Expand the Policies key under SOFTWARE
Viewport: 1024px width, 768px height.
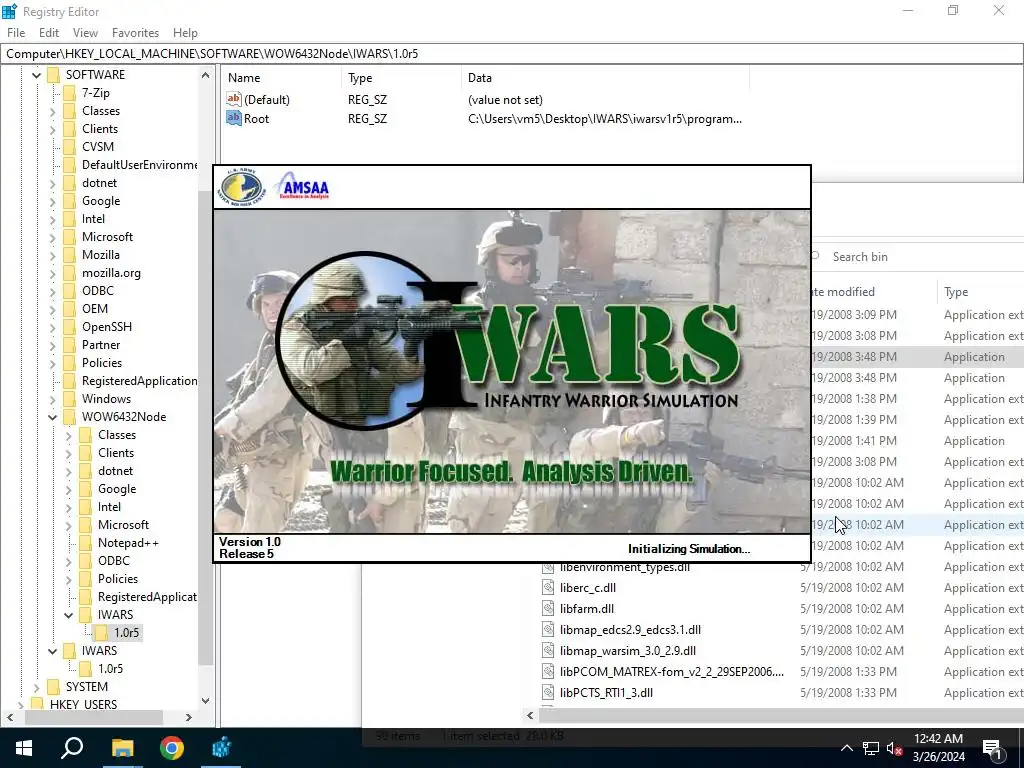coord(53,363)
